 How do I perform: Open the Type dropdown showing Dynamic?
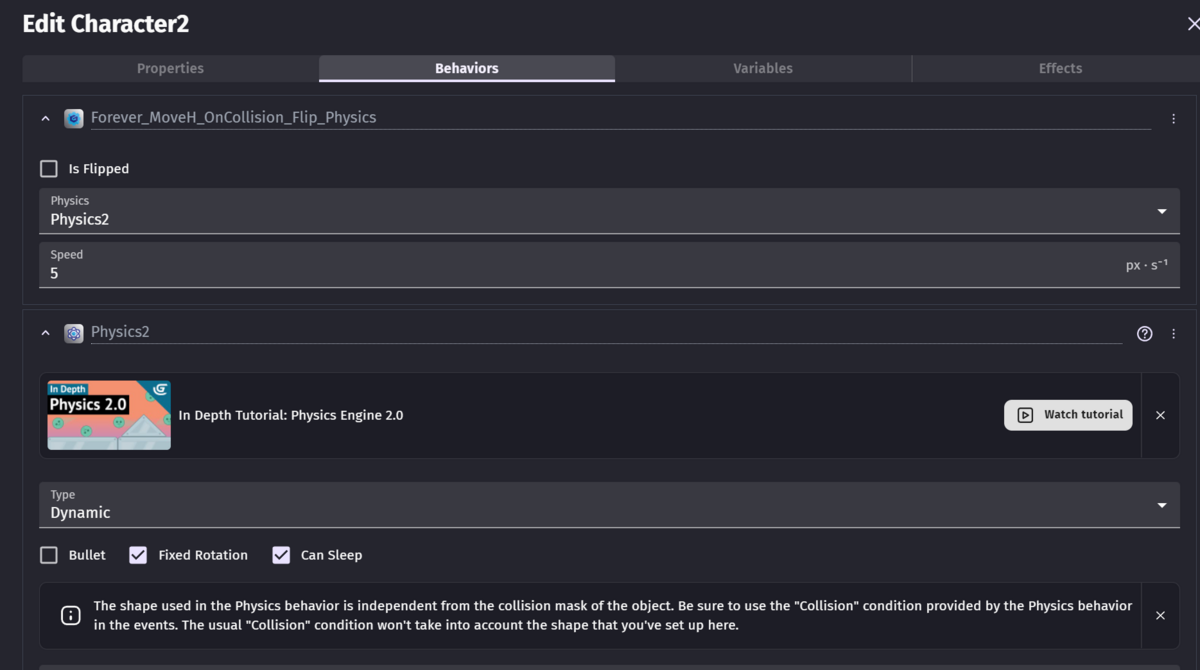(x=609, y=504)
